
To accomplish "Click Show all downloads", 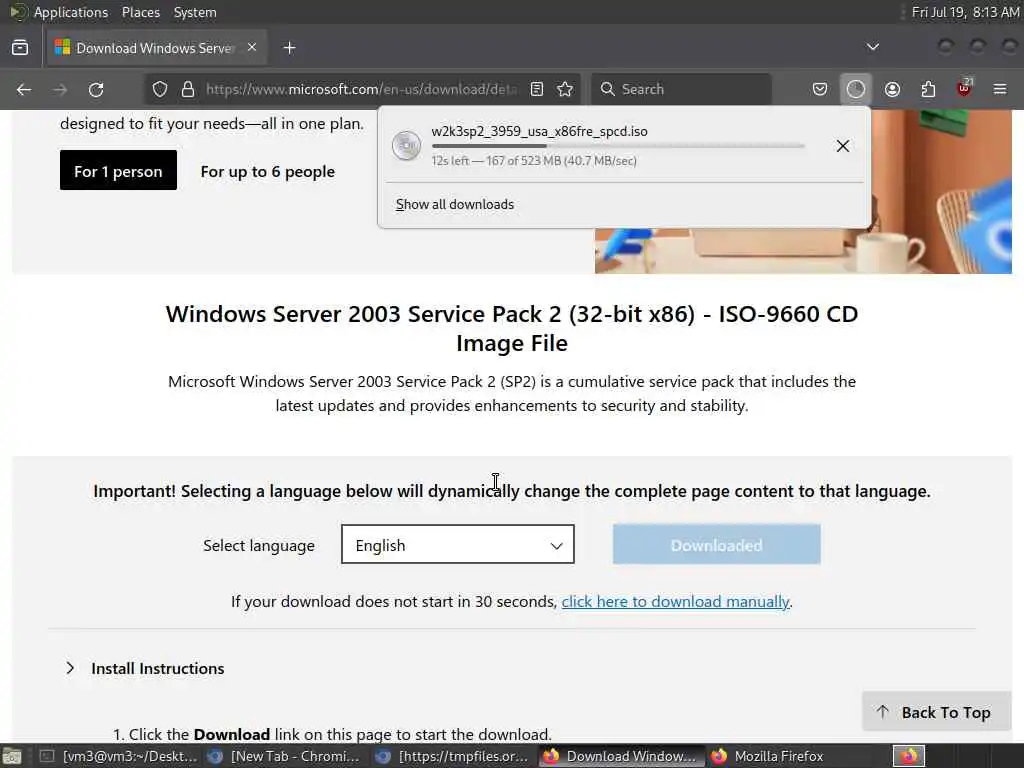I will (x=455, y=204).
